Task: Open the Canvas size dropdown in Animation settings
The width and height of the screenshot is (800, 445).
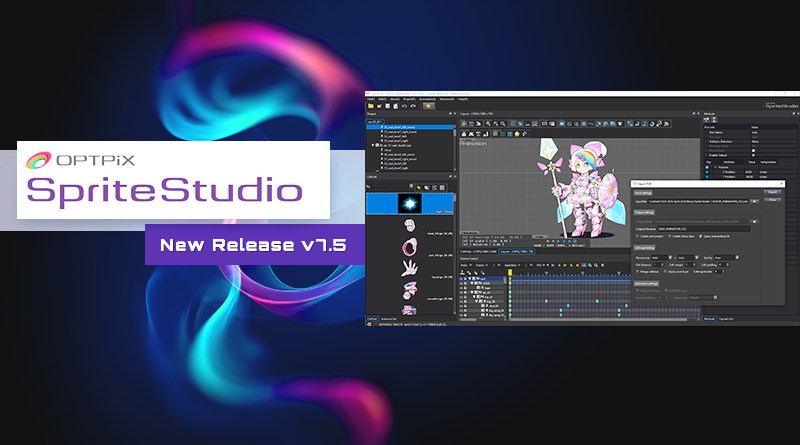Action: (703, 298)
